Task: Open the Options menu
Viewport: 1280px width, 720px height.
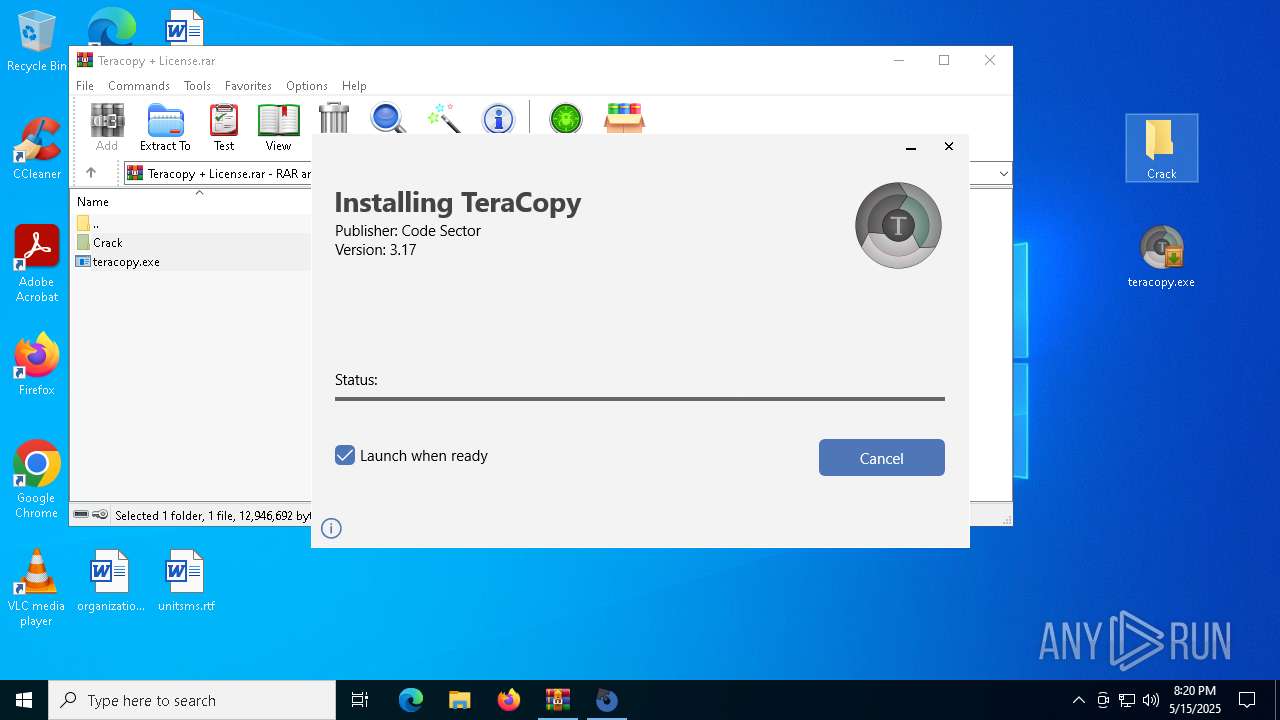Action: click(x=307, y=86)
